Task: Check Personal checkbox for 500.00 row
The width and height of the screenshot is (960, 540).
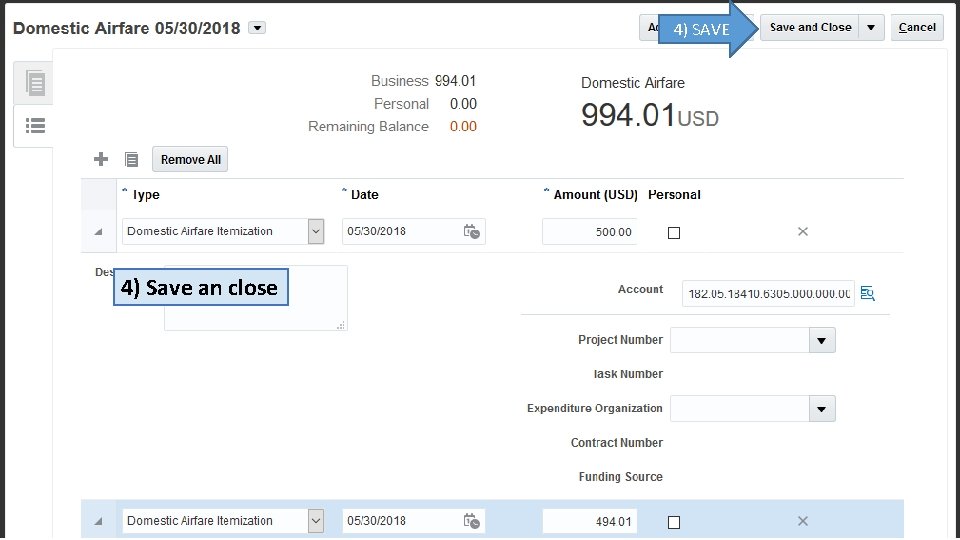Action: click(674, 233)
